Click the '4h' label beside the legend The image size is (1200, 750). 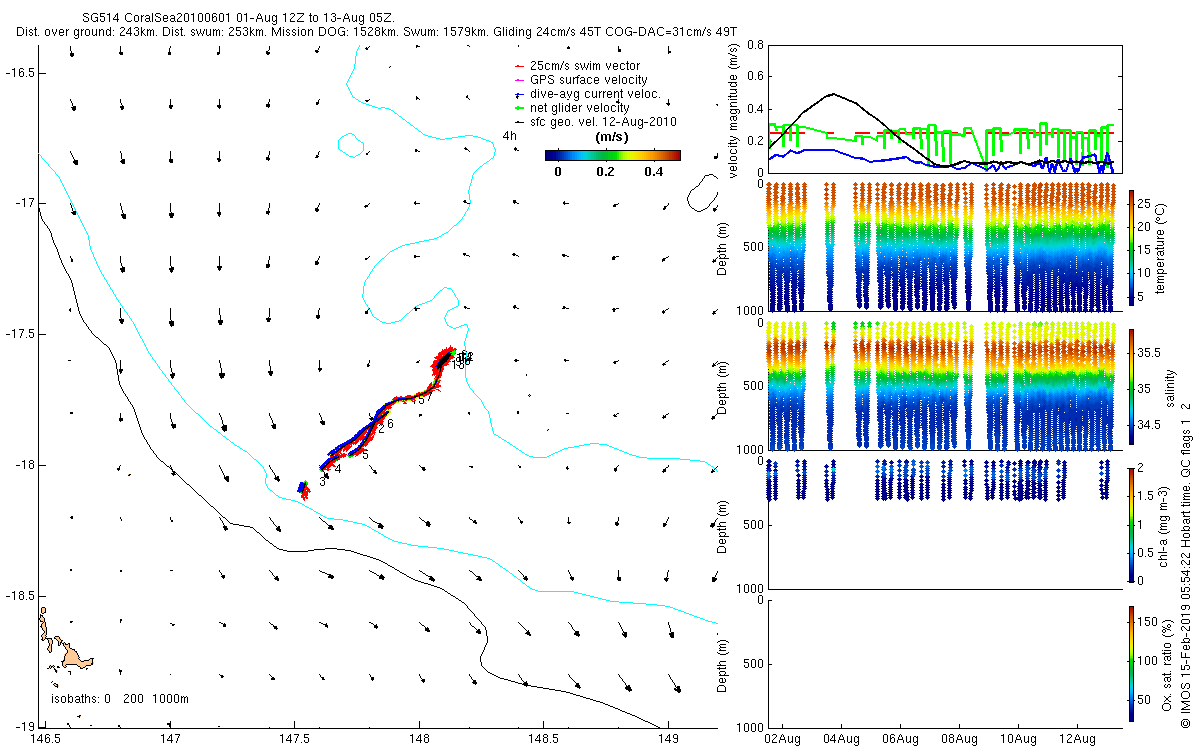click(x=509, y=136)
